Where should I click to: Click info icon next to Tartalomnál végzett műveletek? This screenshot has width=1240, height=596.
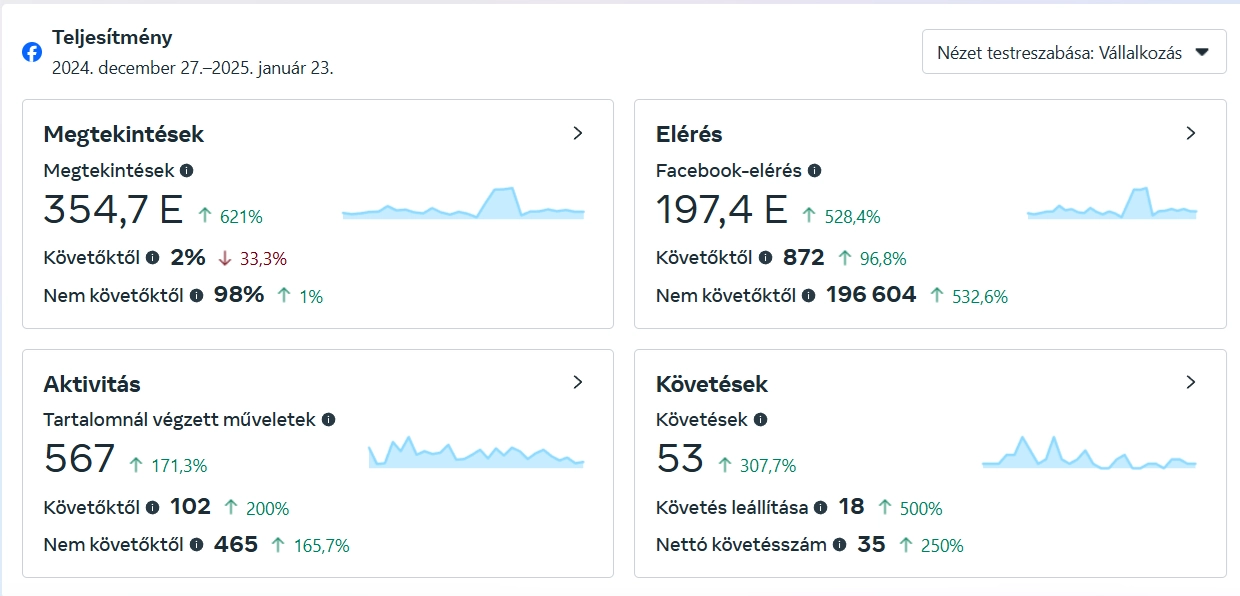(328, 420)
